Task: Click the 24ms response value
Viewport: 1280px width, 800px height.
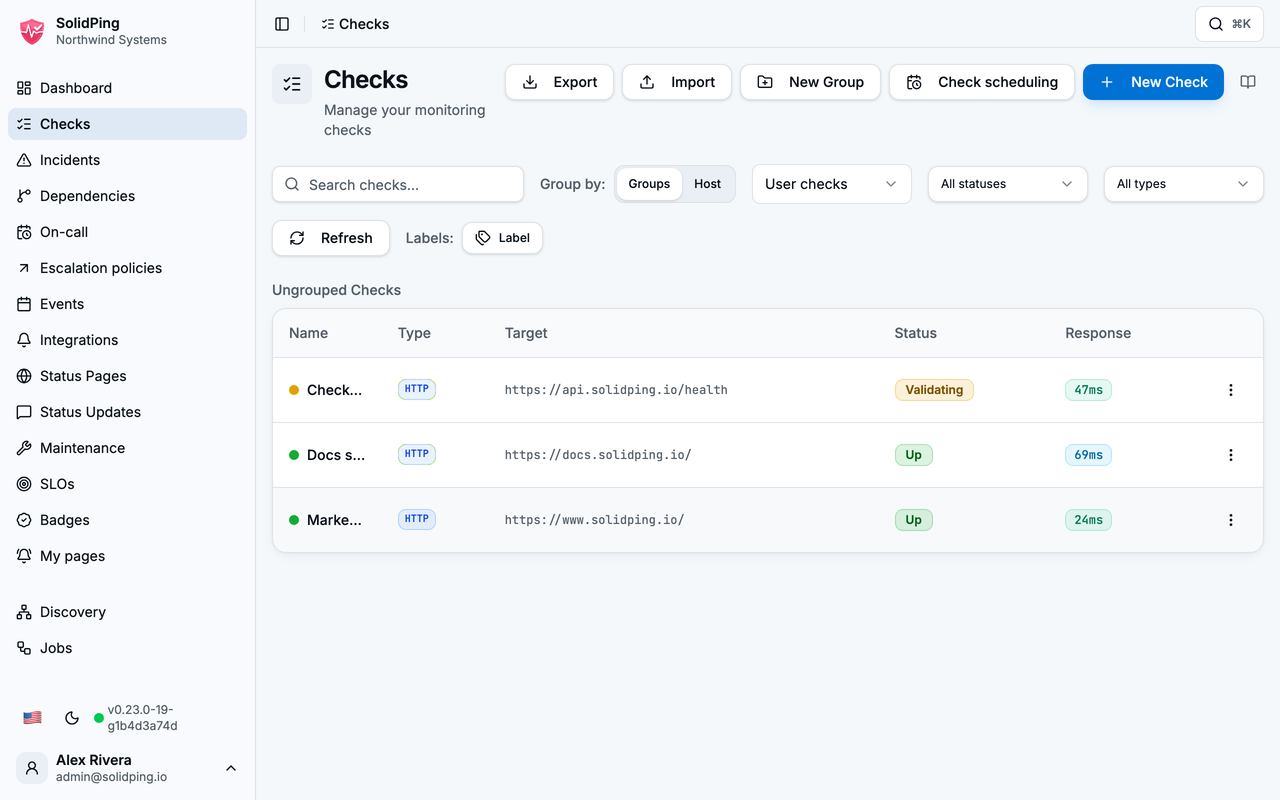Action: [1088, 520]
